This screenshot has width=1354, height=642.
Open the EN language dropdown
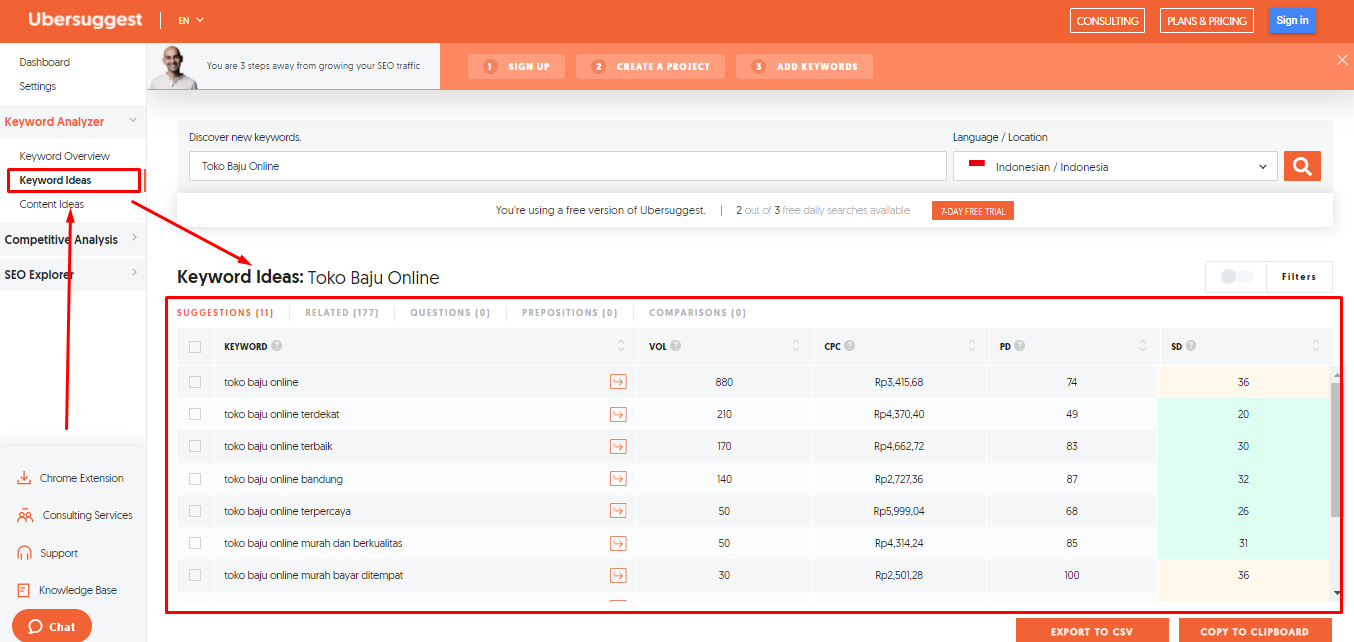click(x=191, y=20)
